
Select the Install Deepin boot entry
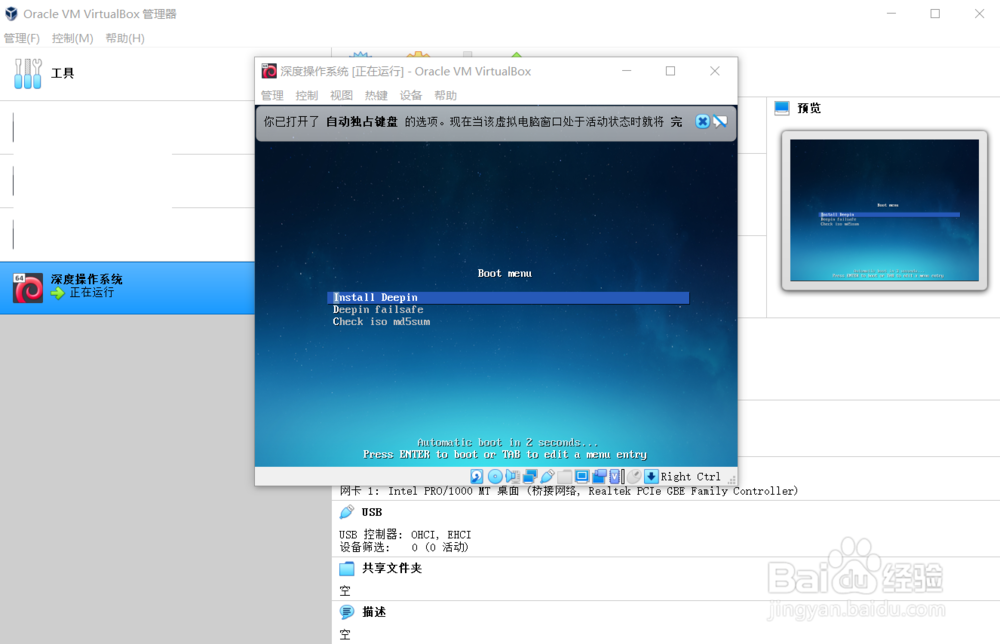tap(508, 297)
